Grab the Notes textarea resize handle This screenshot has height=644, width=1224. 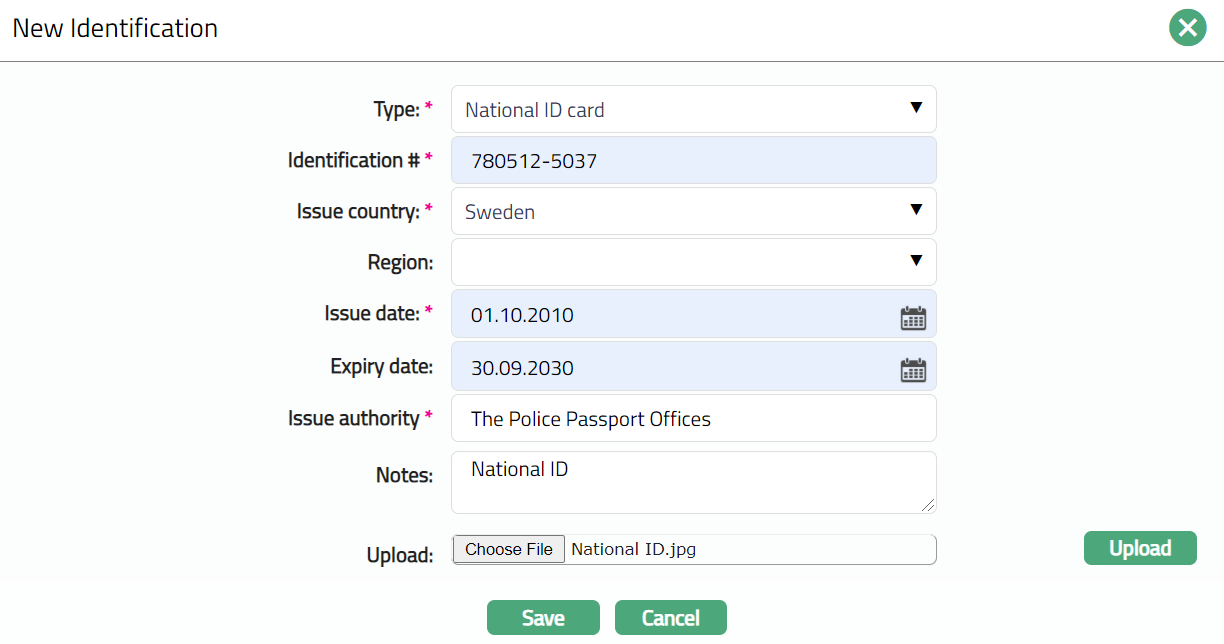point(929,506)
